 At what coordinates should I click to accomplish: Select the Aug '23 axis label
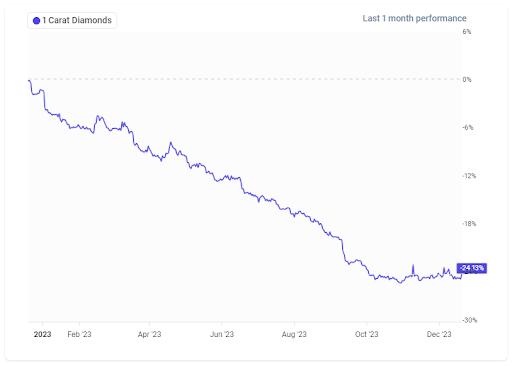pyautogui.click(x=294, y=334)
